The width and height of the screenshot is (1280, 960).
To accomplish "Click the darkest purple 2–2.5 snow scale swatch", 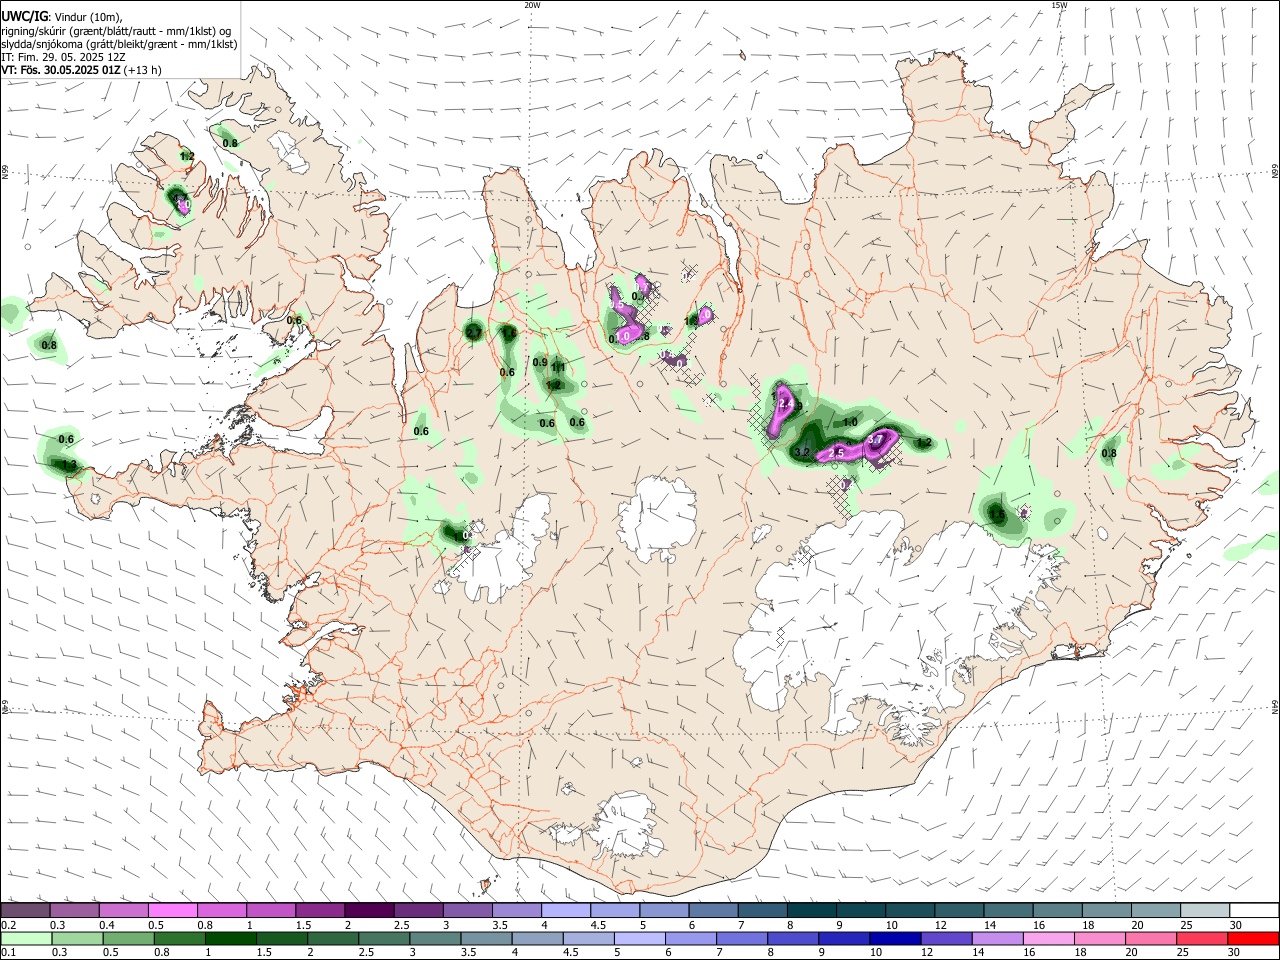I will pos(369,911).
